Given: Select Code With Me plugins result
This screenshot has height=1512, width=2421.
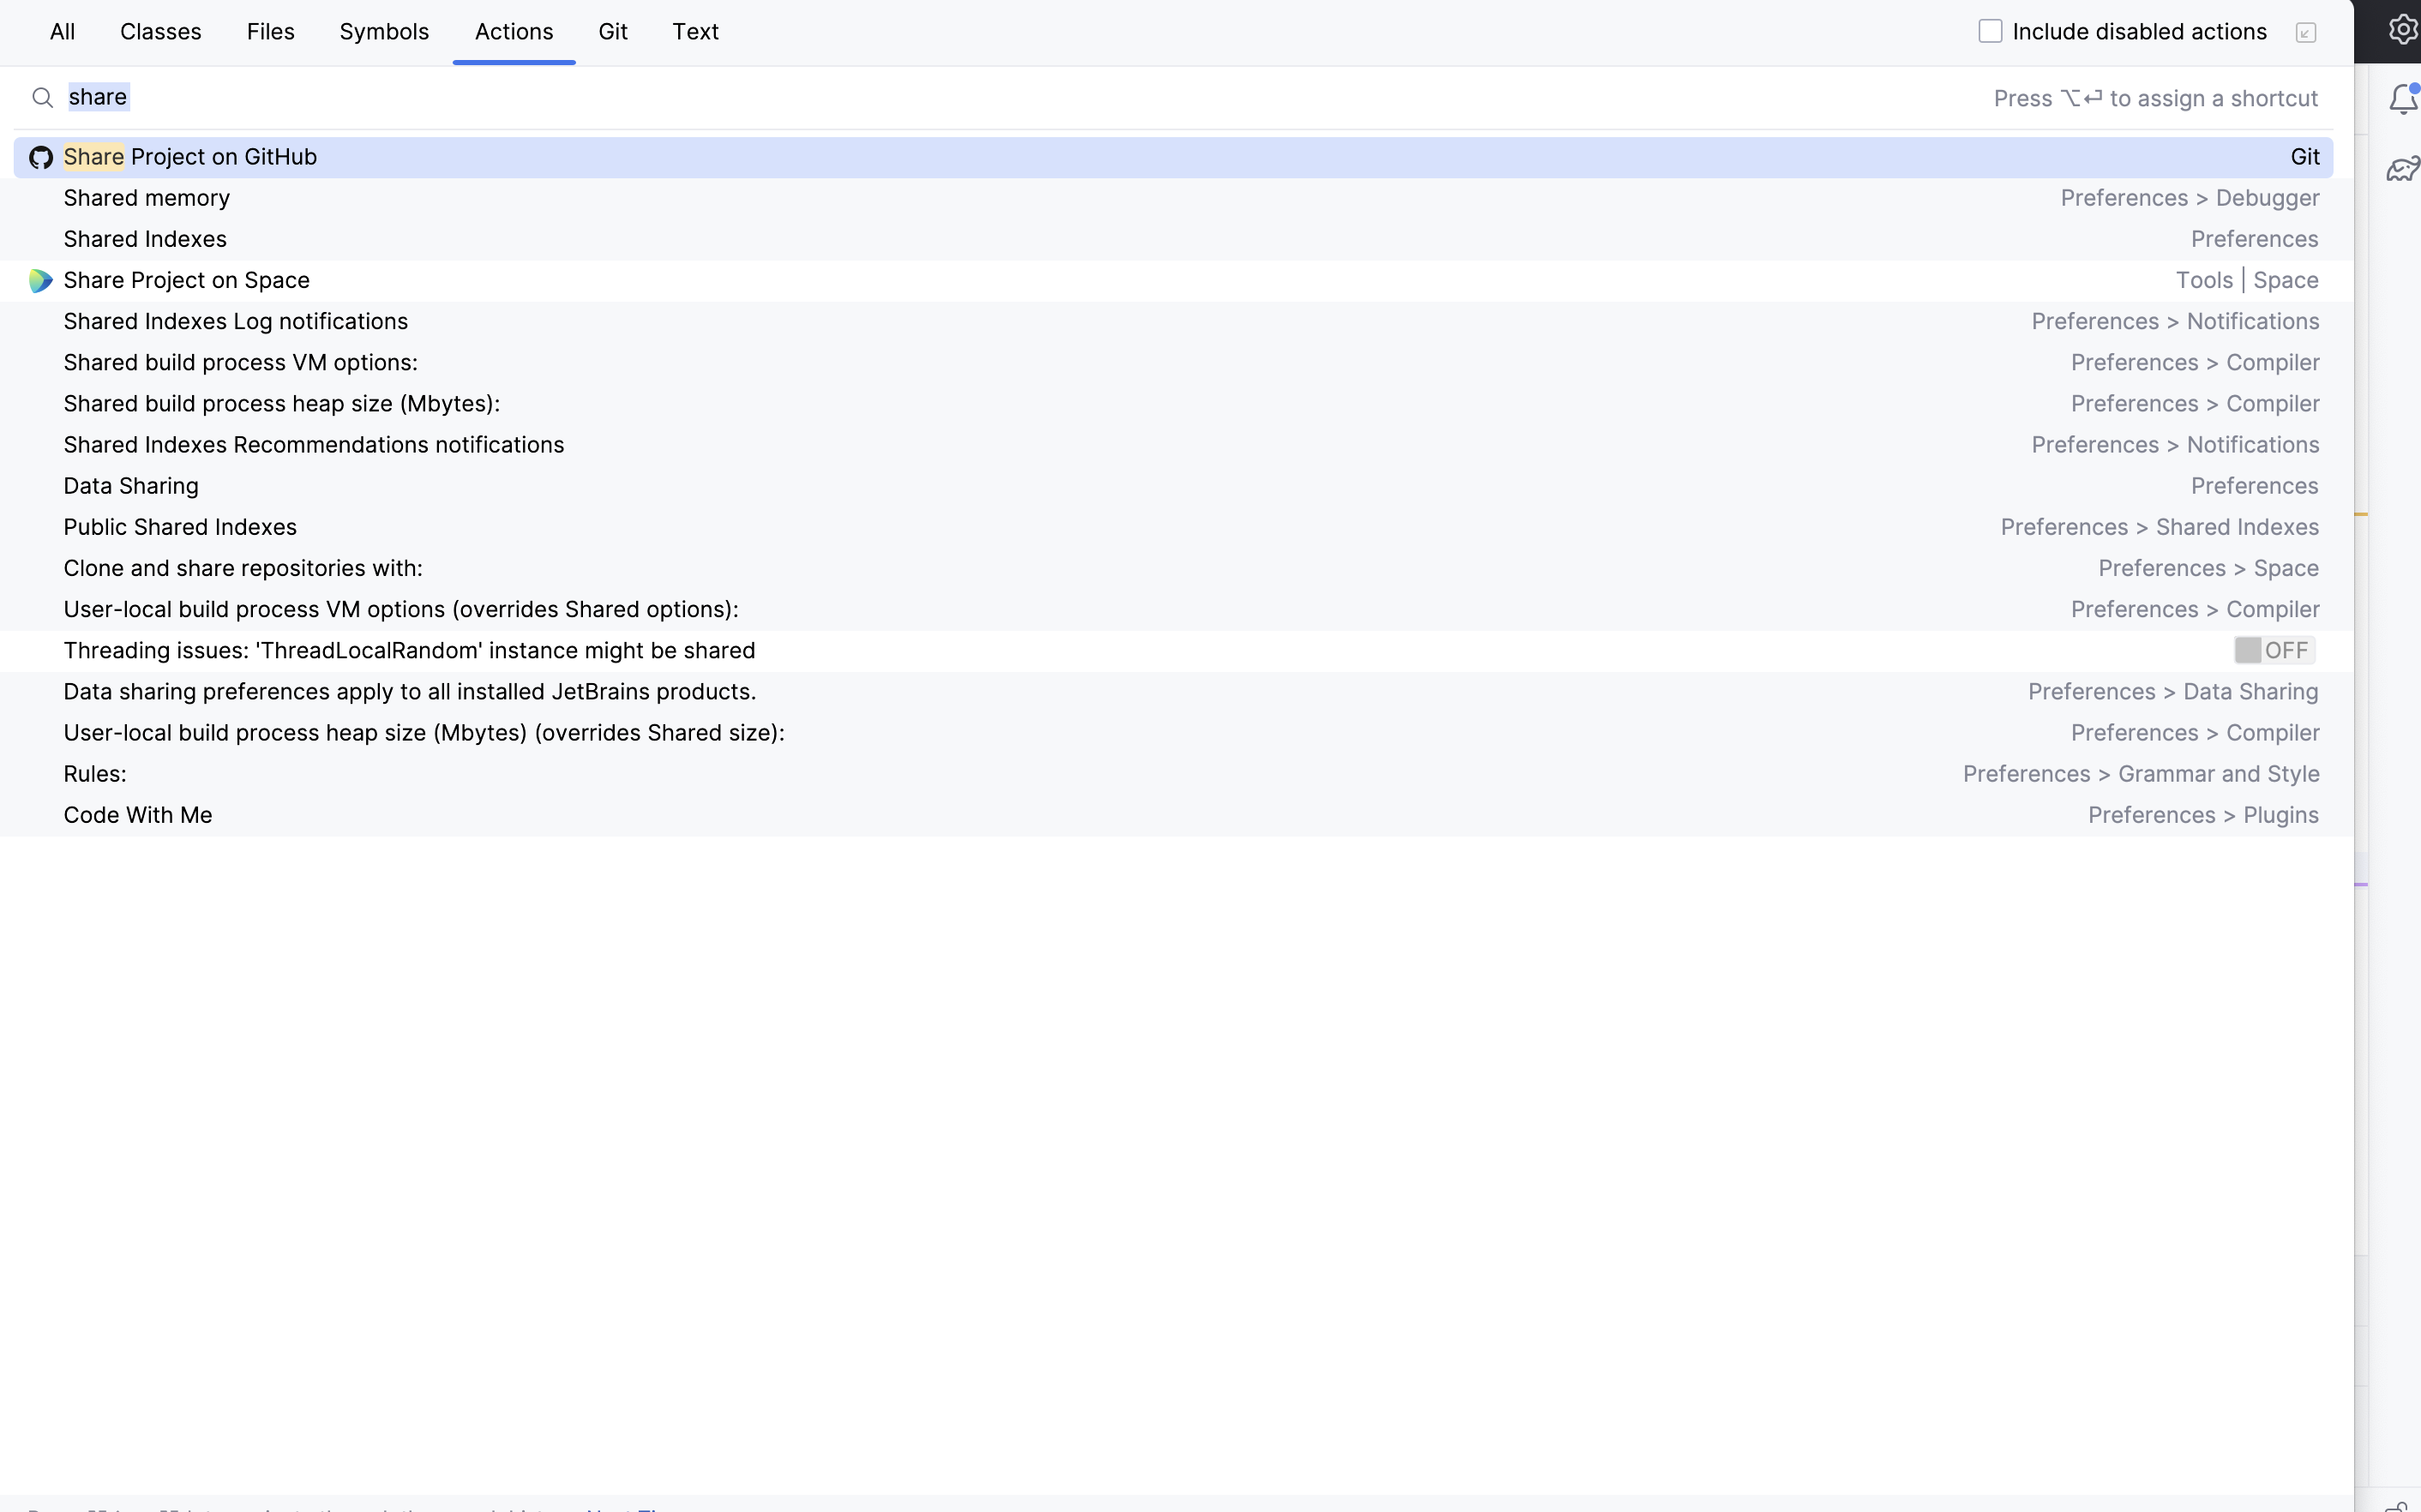Looking at the screenshot, I should (138, 815).
